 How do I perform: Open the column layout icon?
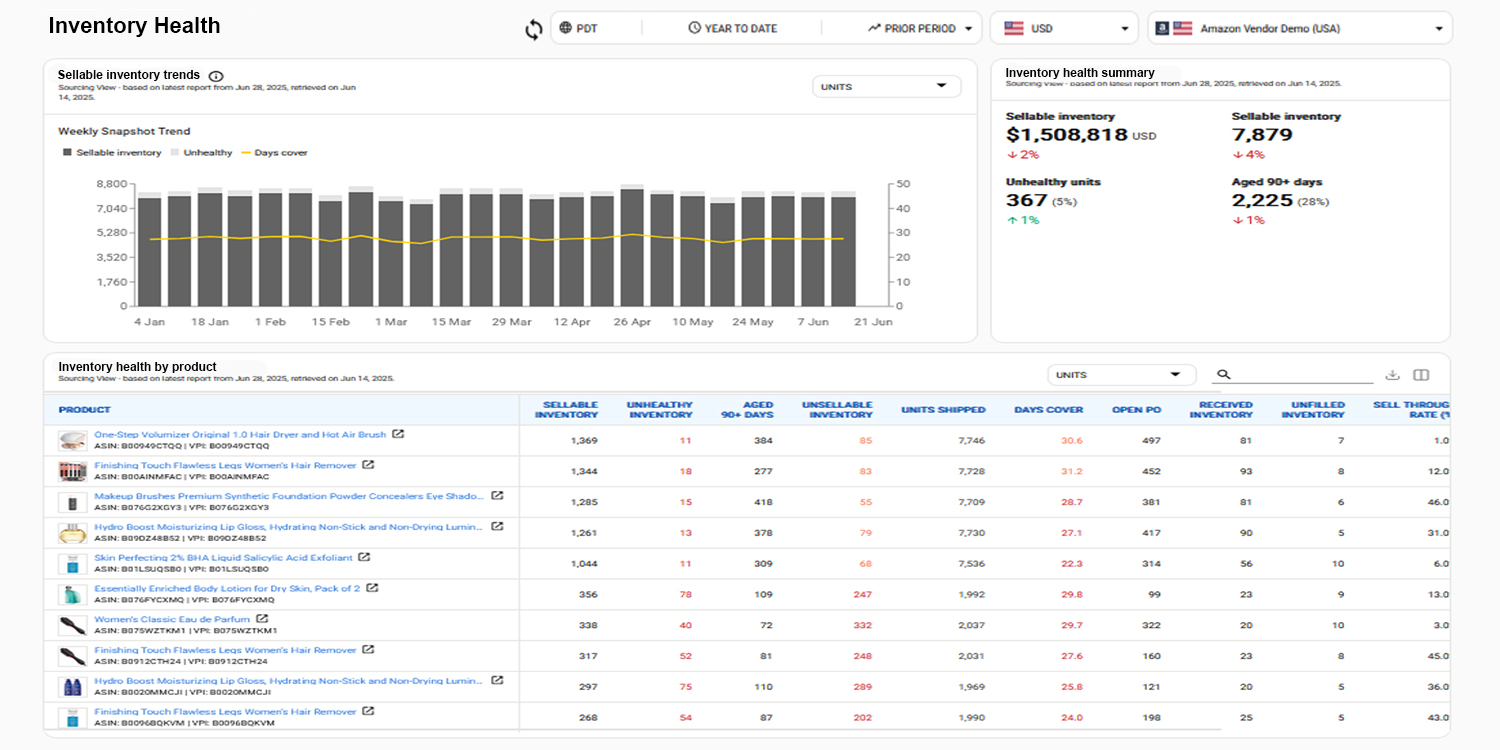(x=1421, y=375)
